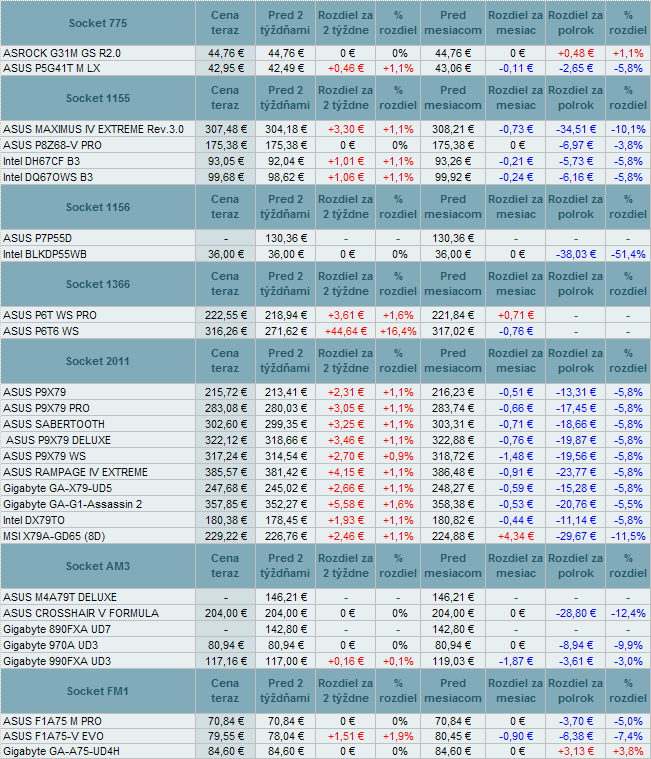The height and width of the screenshot is (759, 651).
Task: Click ASUS RAMPAGE IV EXTREME product name
Action: click(76, 472)
